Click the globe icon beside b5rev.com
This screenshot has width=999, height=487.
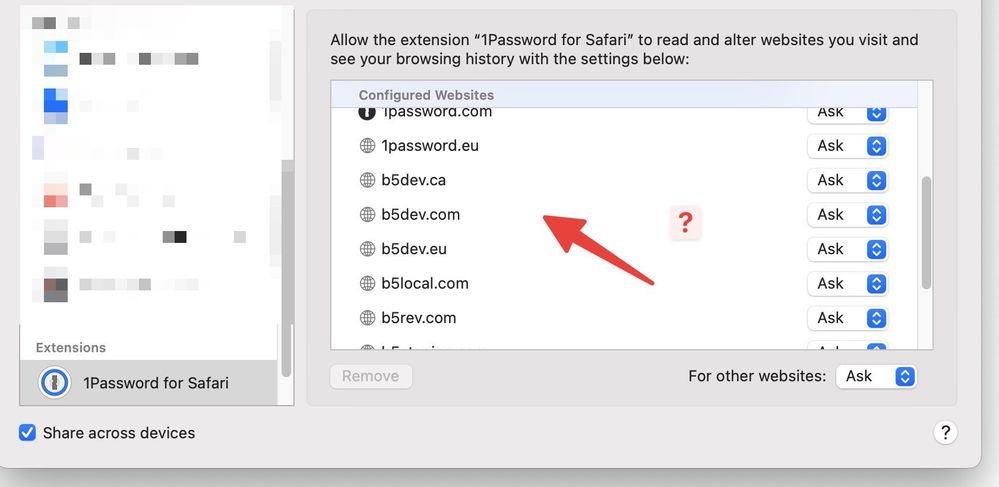coord(367,318)
